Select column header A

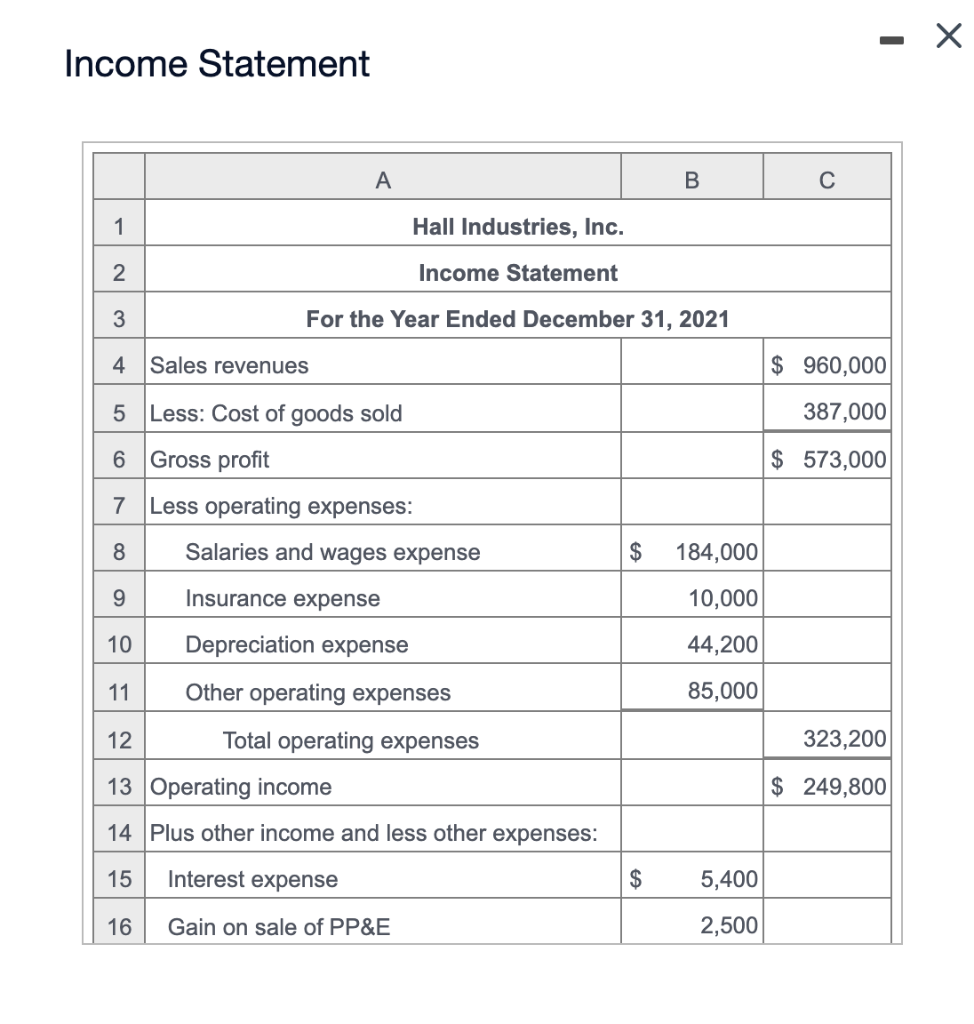pyautogui.click(x=383, y=177)
